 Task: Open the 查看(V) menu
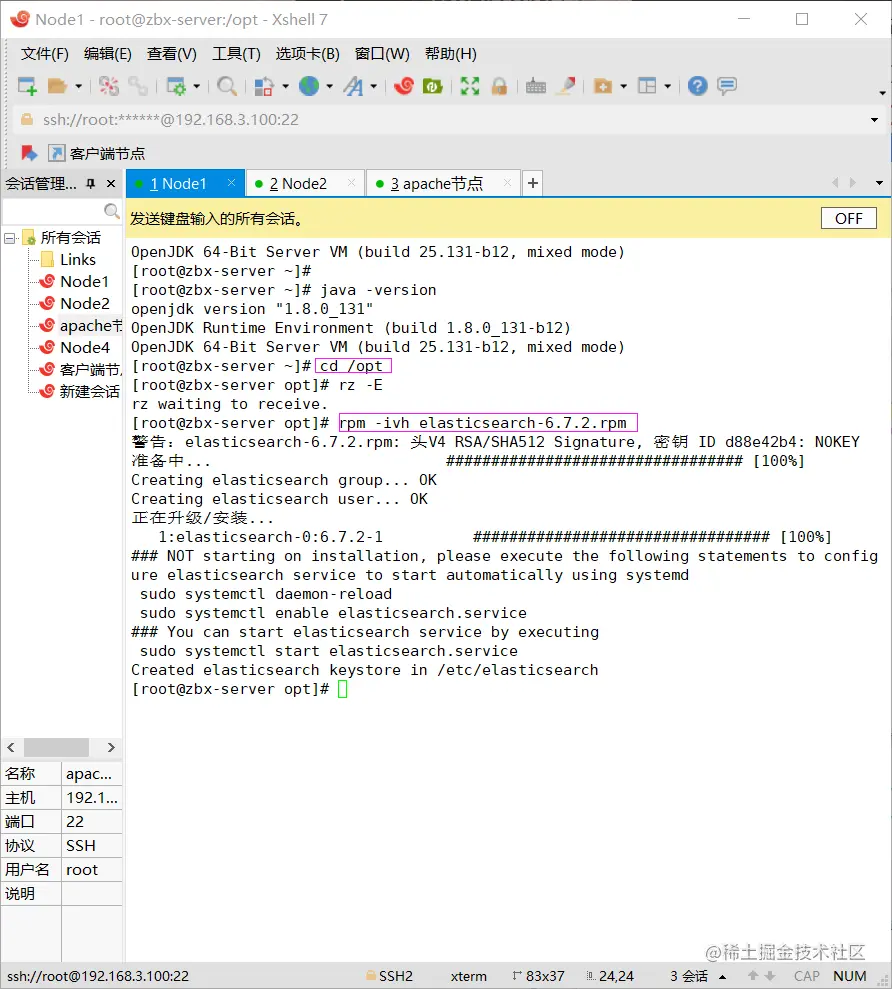[x=172, y=54]
